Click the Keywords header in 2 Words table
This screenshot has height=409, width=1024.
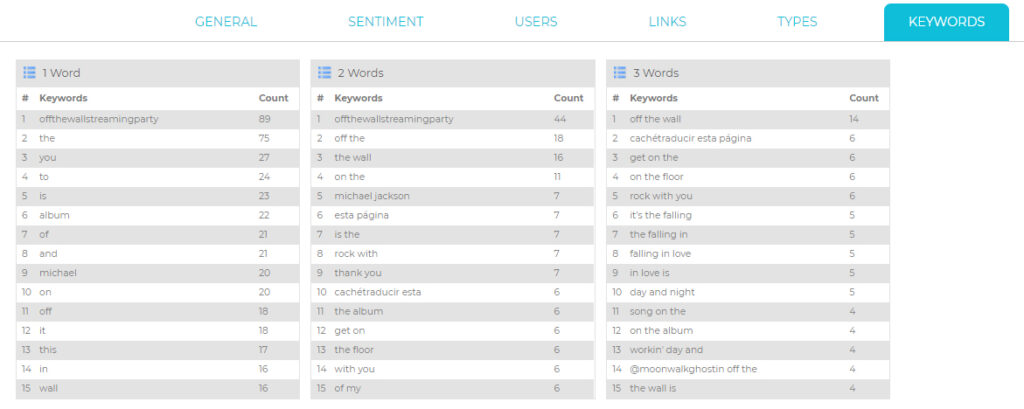(359, 98)
